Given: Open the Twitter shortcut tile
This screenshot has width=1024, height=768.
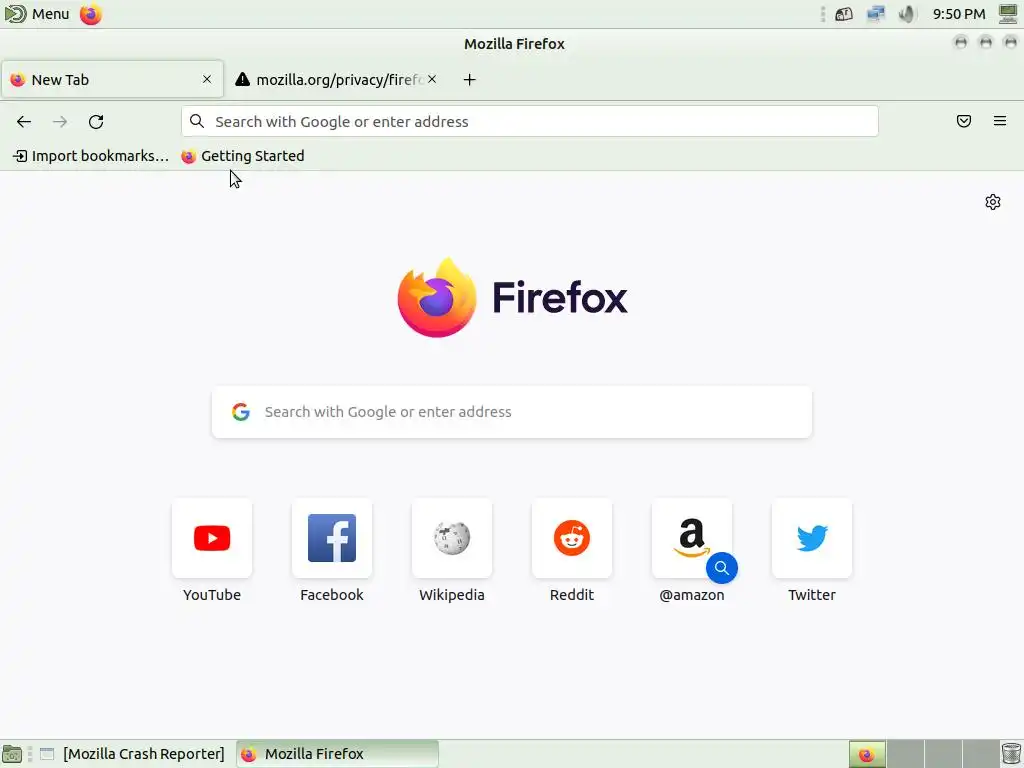Looking at the screenshot, I should [x=812, y=551].
